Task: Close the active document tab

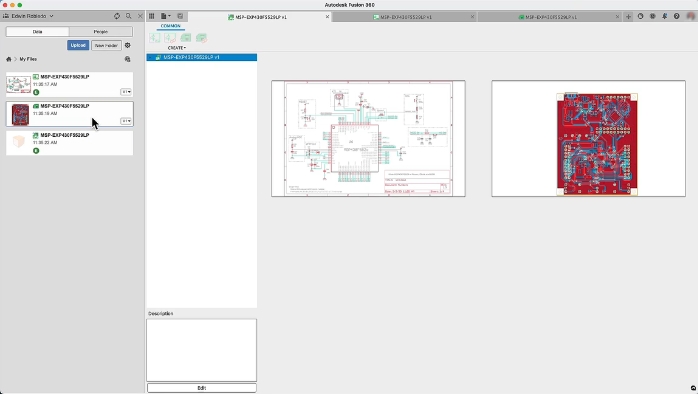Action: coord(327,17)
